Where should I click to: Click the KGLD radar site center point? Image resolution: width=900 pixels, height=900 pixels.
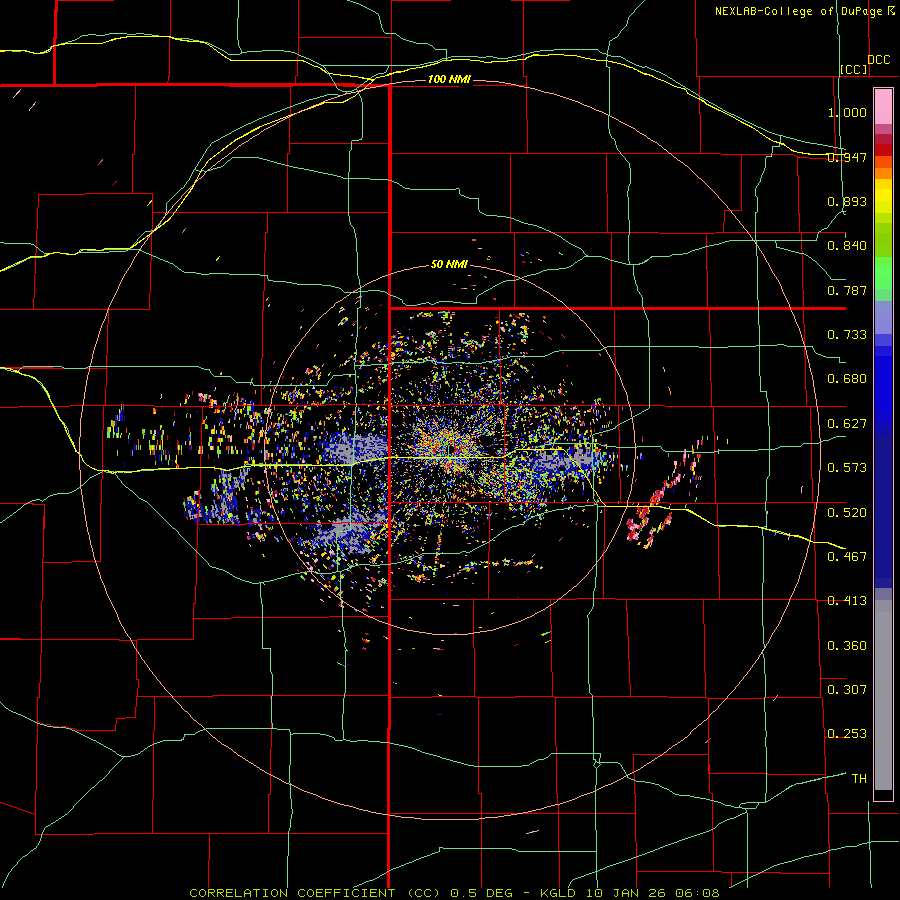coord(452,448)
